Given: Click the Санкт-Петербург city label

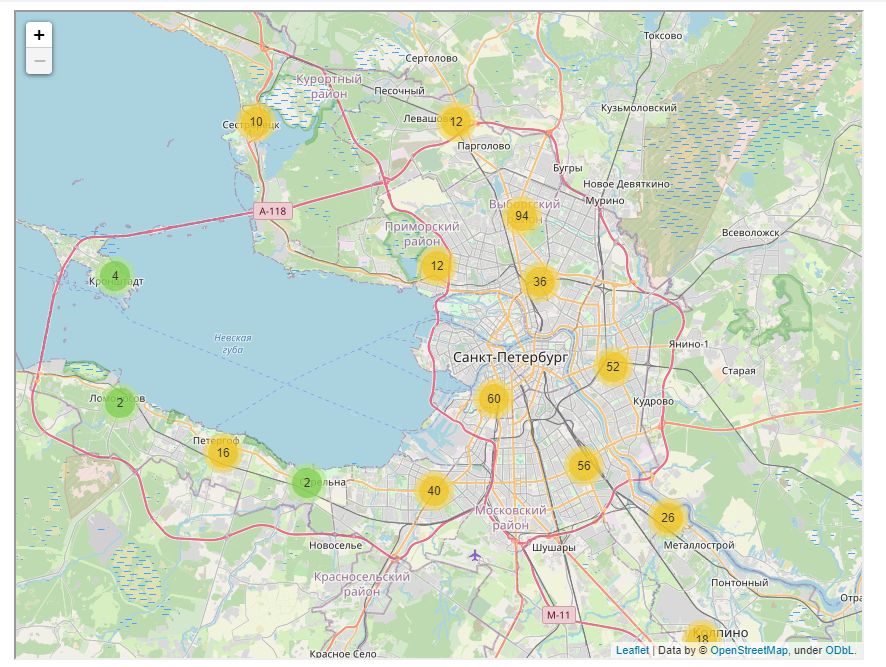Looking at the screenshot, I should [x=511, y=357].
